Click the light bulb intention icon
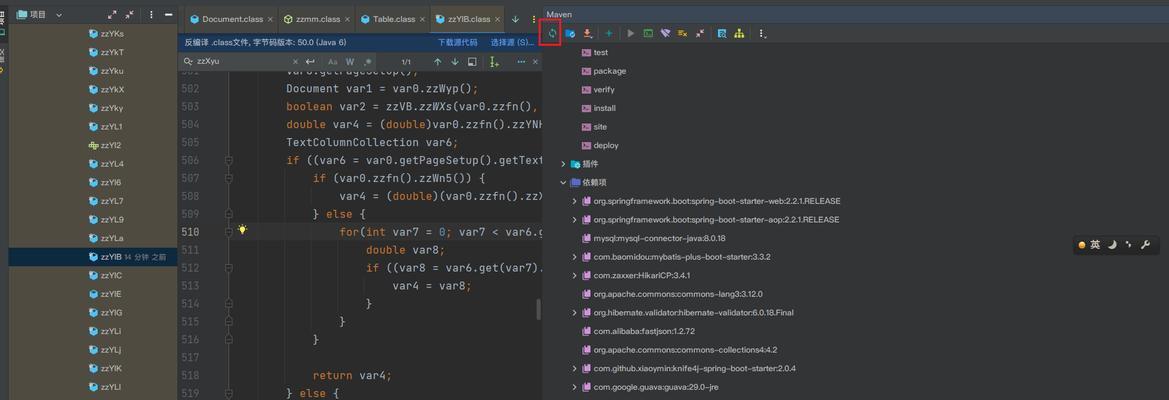 (242, 230)
